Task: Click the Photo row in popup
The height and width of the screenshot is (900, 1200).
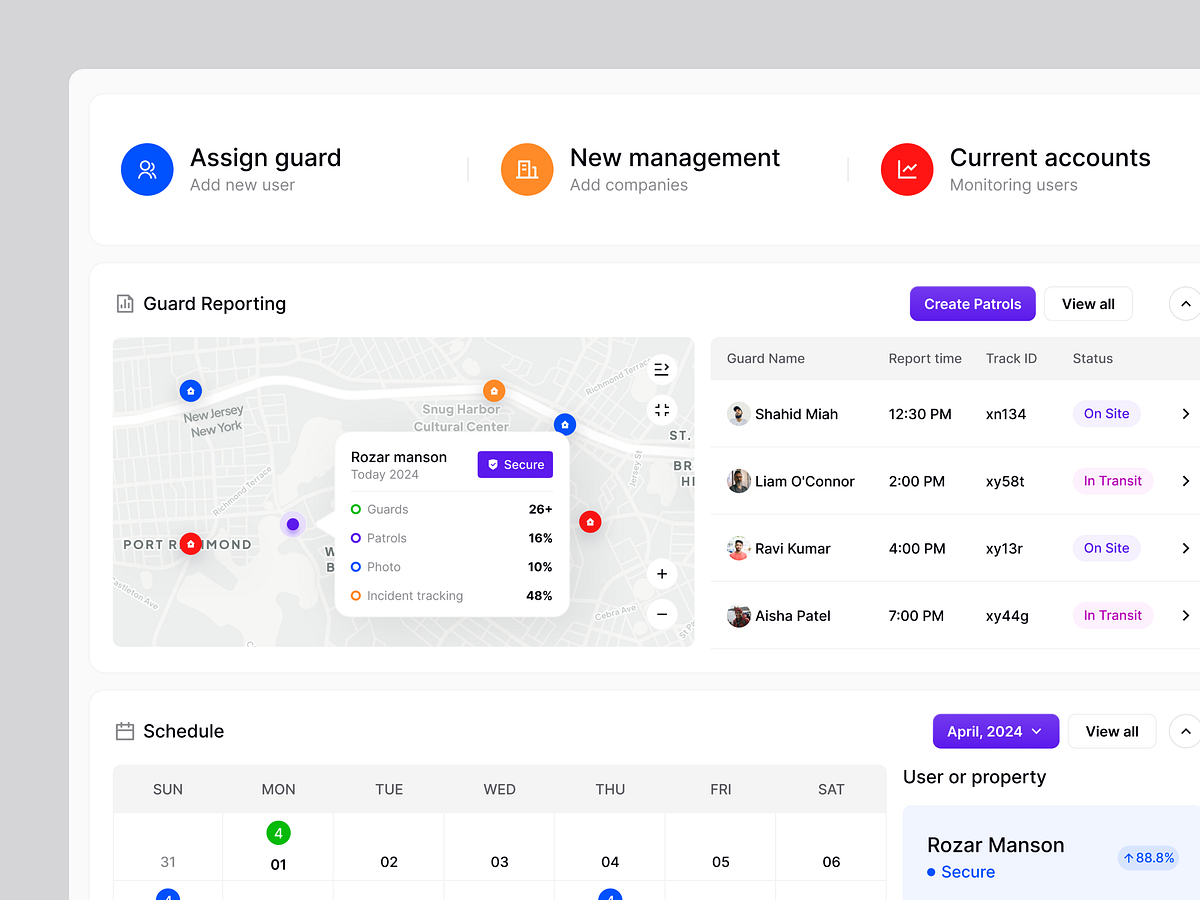Action: pyautogui.click(x=452, y=567)
